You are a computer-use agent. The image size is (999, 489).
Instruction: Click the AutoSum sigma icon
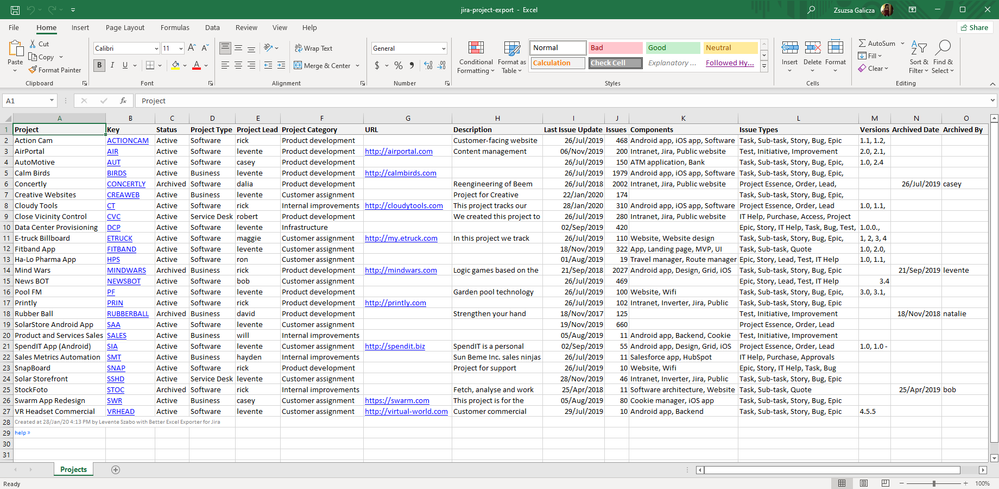pos(863,44)
